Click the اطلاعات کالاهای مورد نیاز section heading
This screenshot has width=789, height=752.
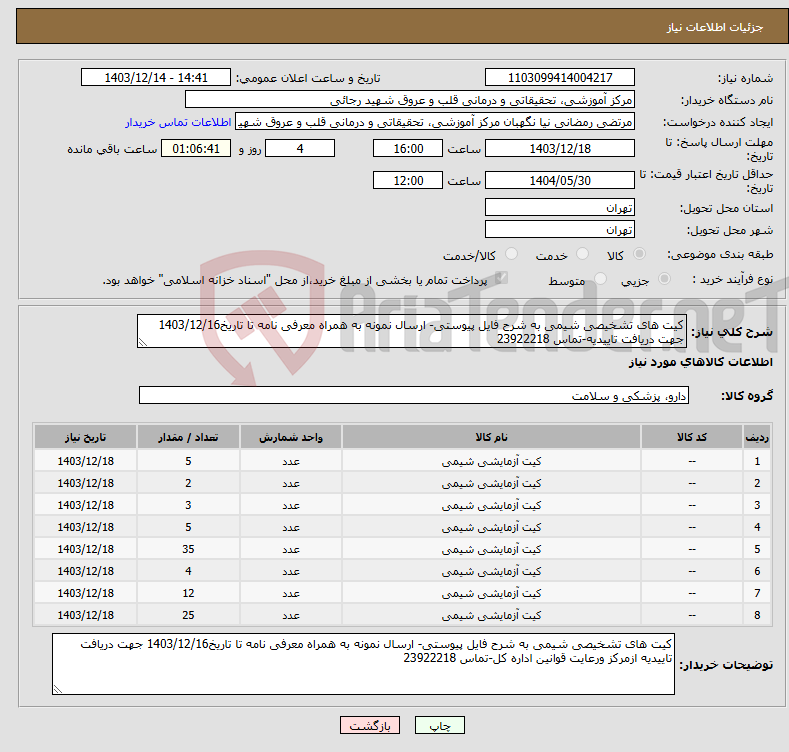[700, 362]
